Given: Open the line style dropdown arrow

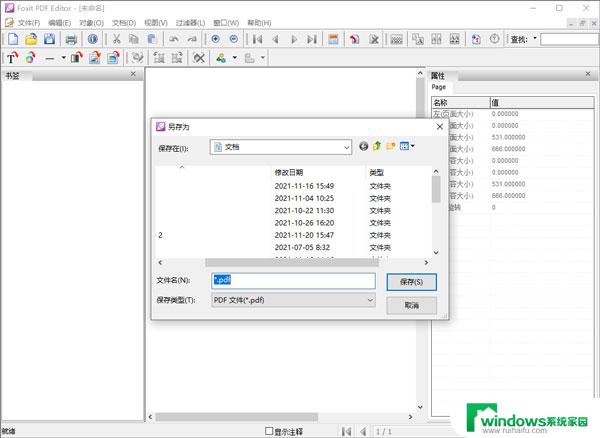Looking at the screenshot, I should pos(64,58).
